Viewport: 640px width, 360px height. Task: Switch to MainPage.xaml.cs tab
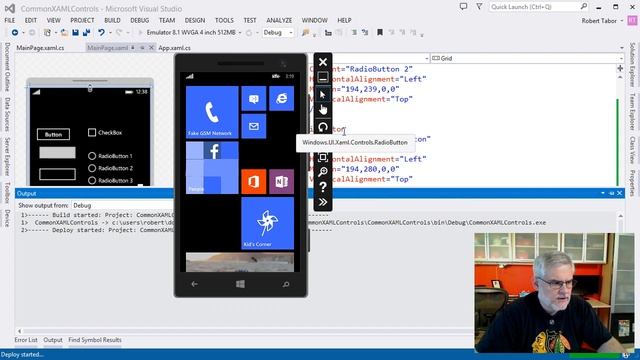coord(40,48)
